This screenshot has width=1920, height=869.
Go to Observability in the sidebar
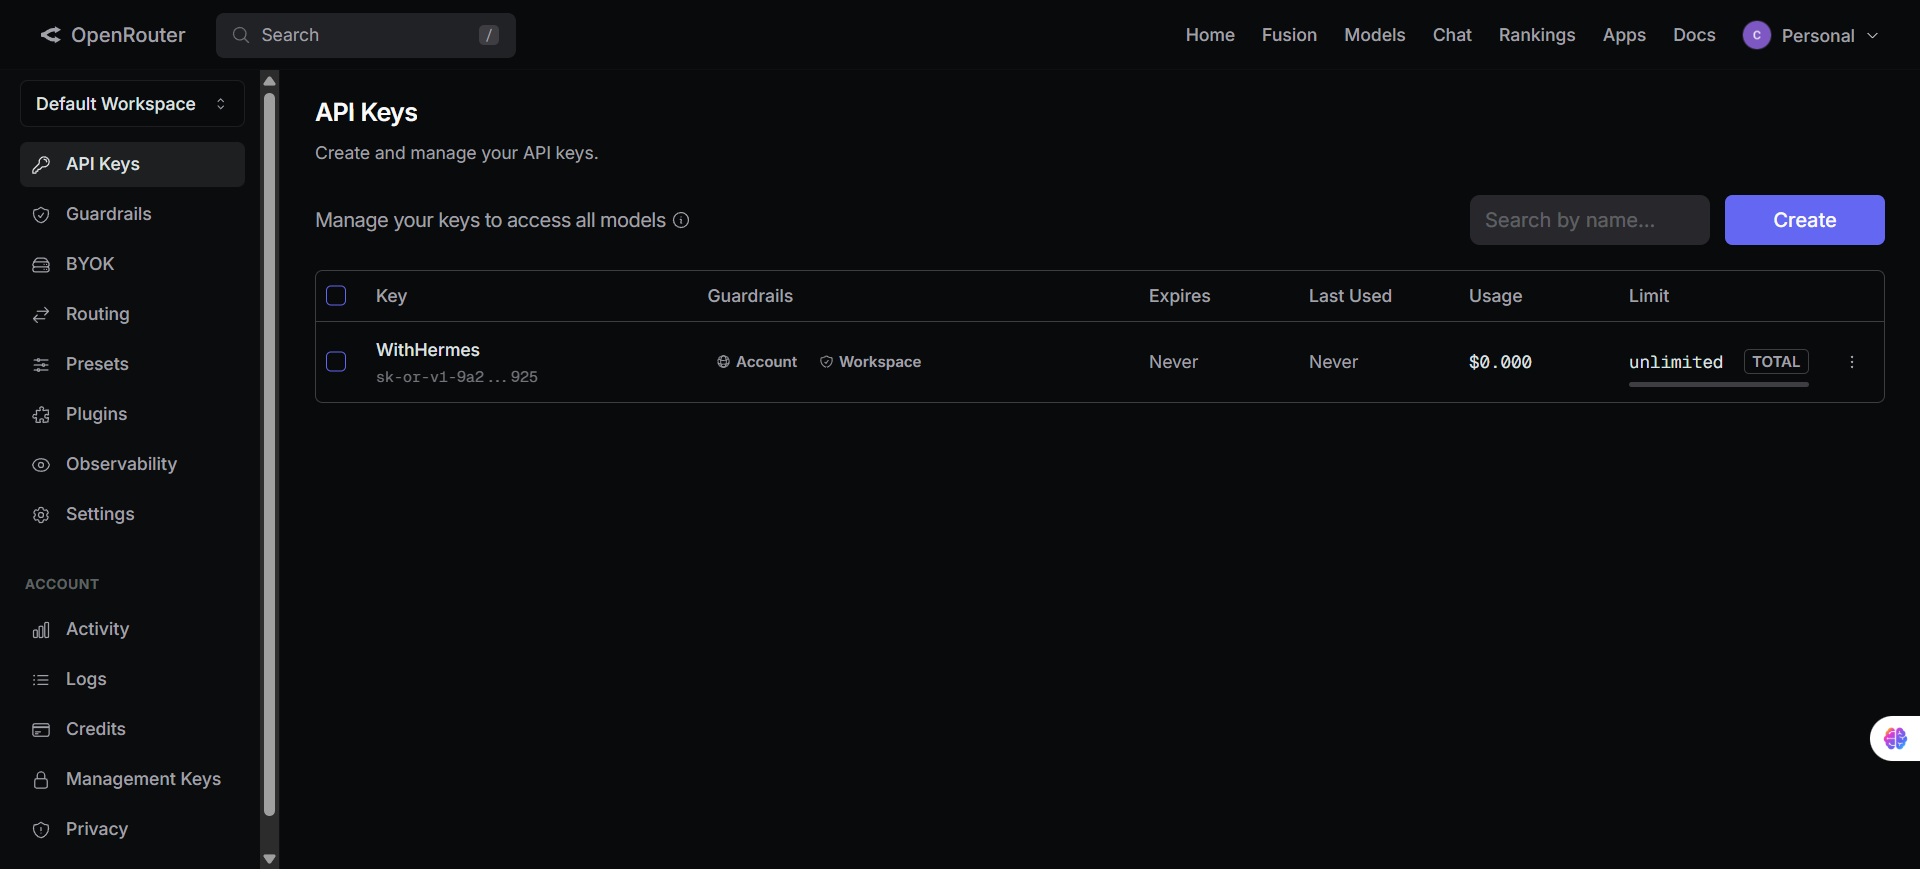132,464
